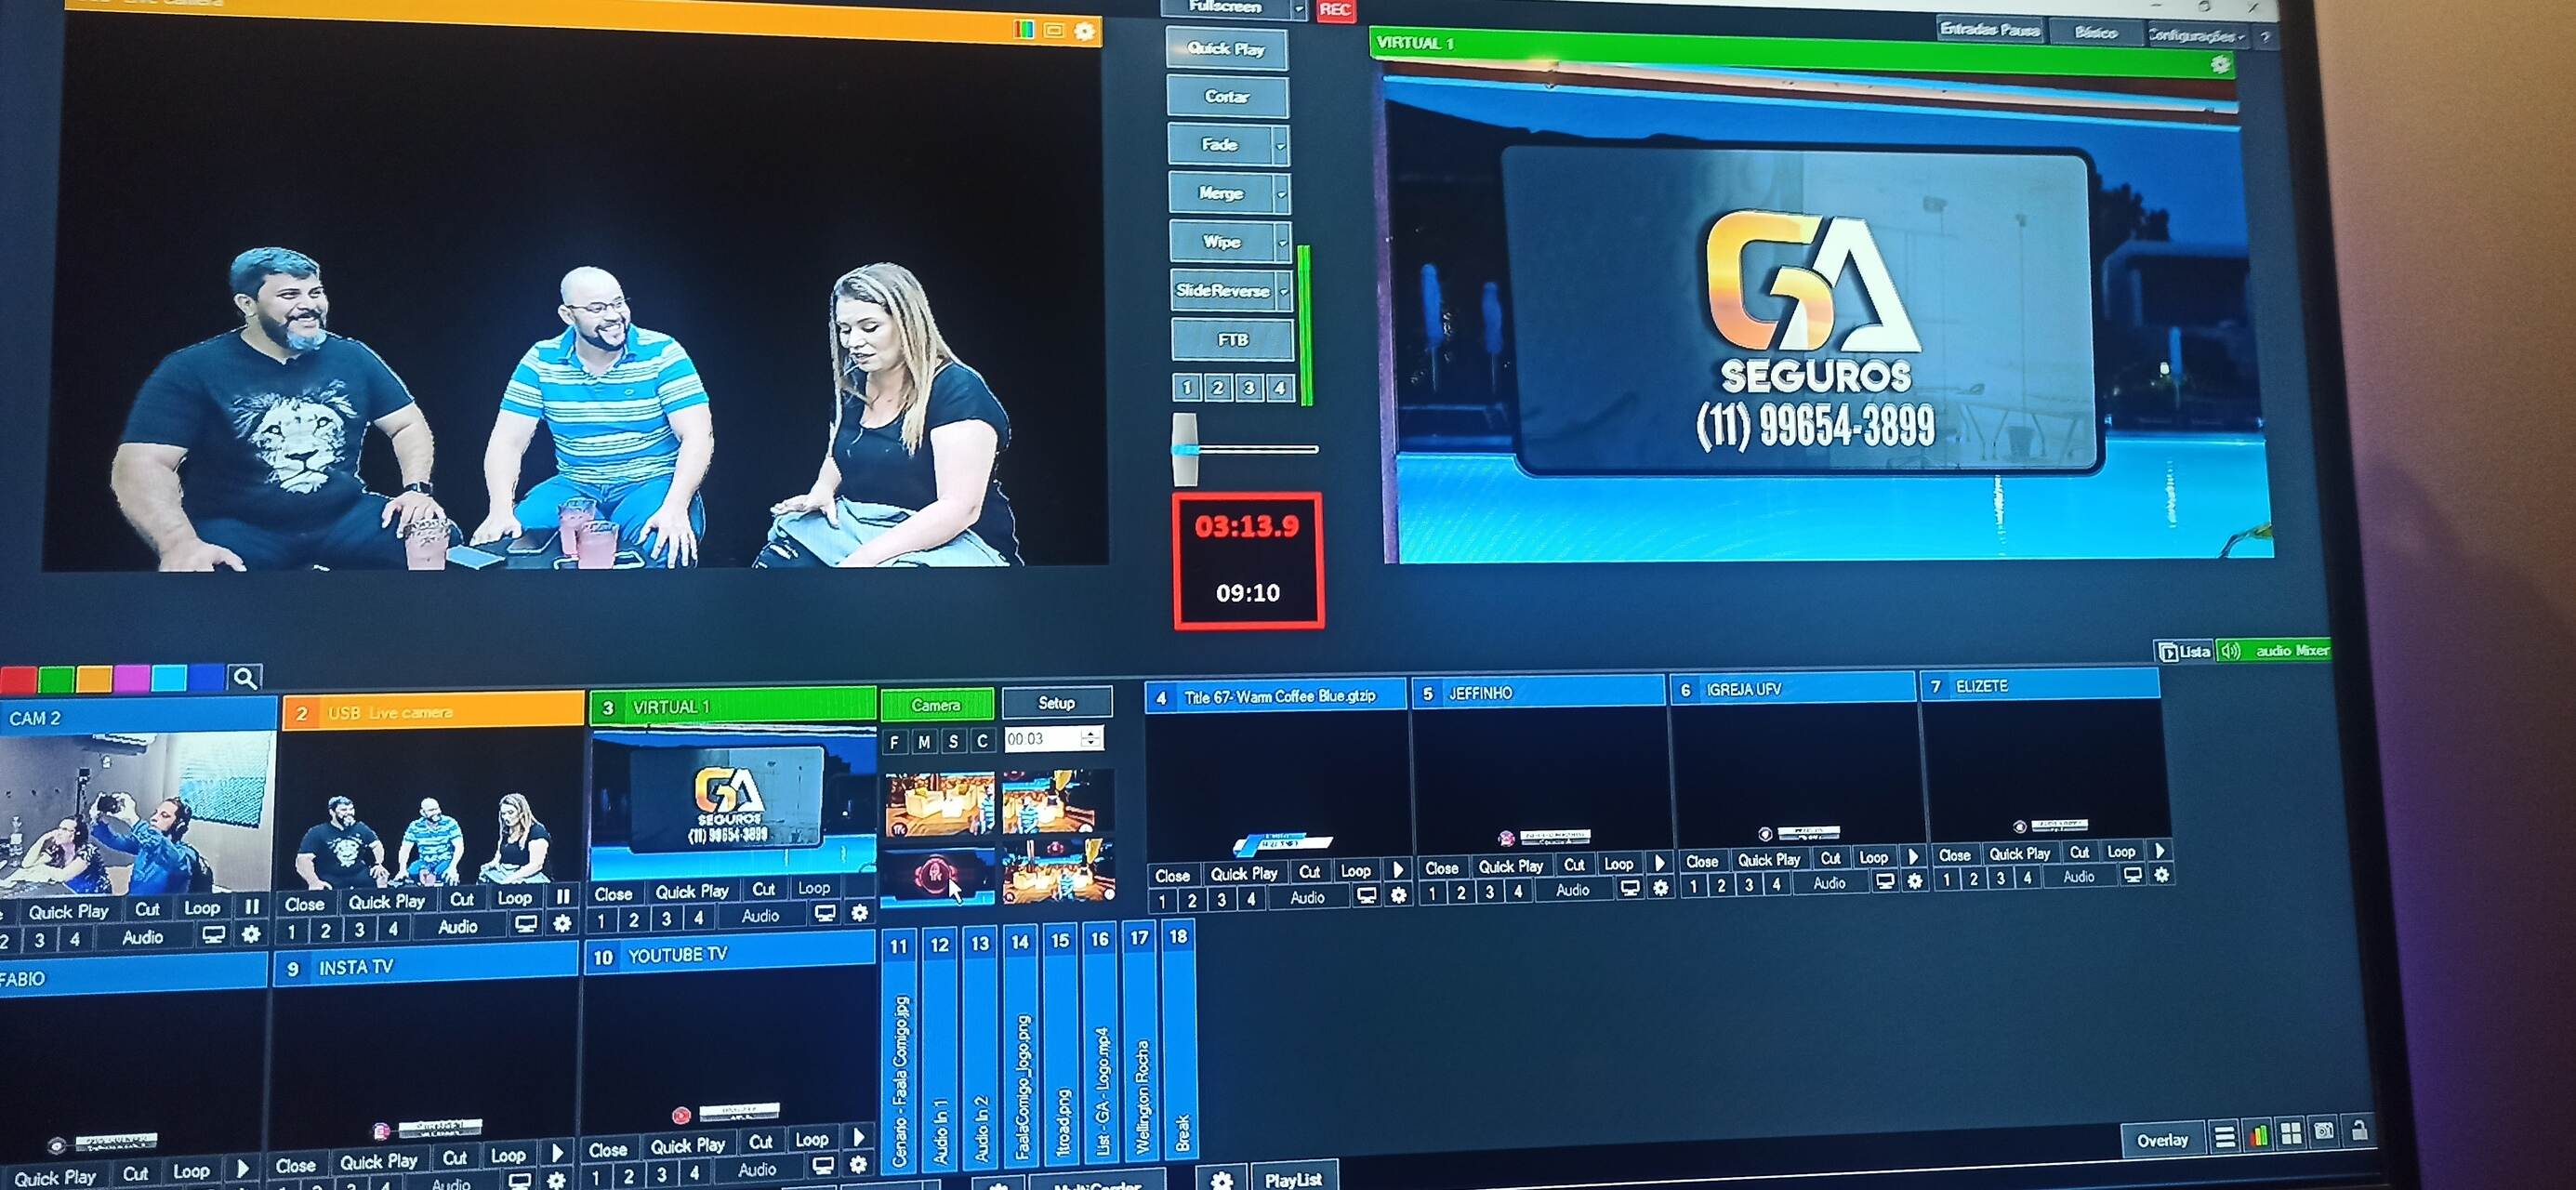Toggle overlay 1 on VIRTUAL 1 input
The image size is (2576, 1190).
[x=602, y=921]
